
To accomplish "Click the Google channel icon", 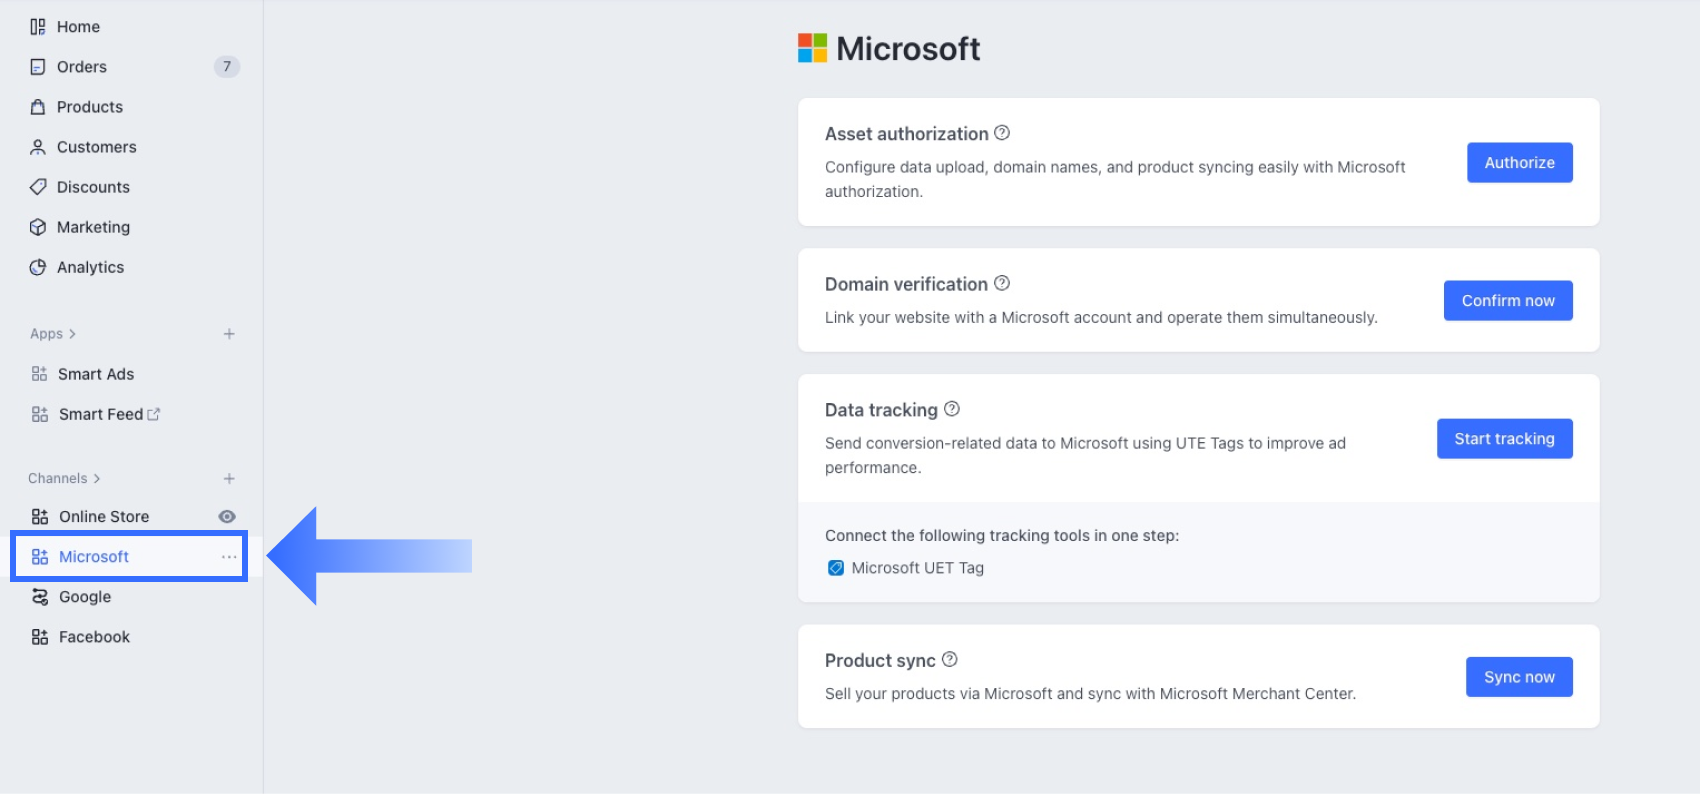I will [39, 597].
